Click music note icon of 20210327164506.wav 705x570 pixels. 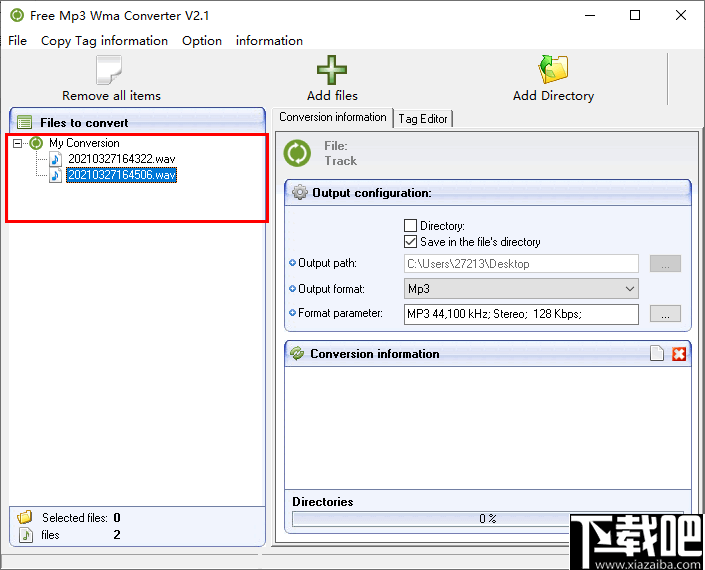(55, 175)
